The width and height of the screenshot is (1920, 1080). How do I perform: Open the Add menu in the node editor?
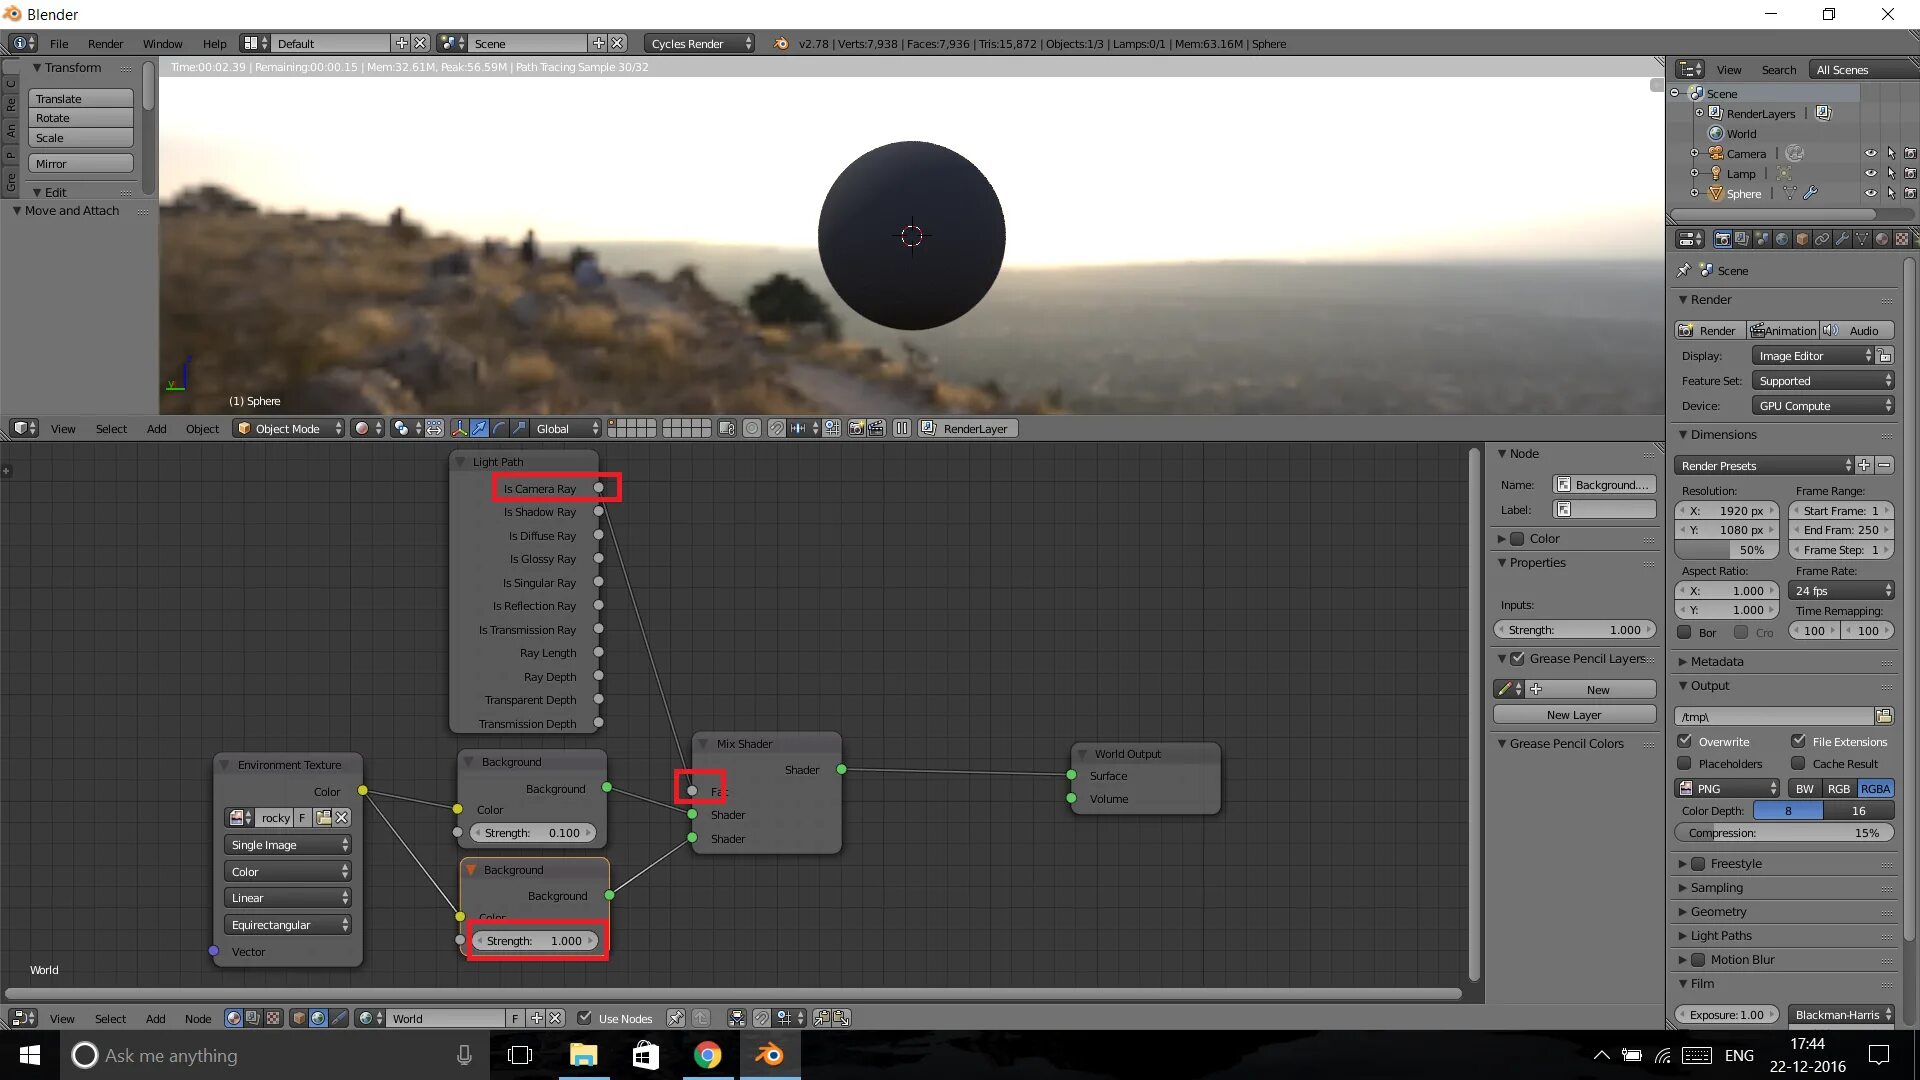coord(155,1018)
